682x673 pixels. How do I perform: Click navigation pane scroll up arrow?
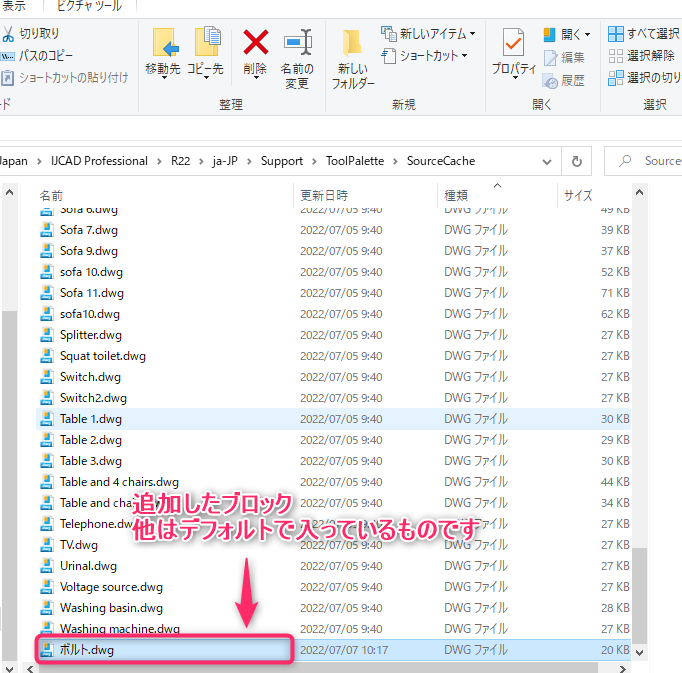[10, 192]
